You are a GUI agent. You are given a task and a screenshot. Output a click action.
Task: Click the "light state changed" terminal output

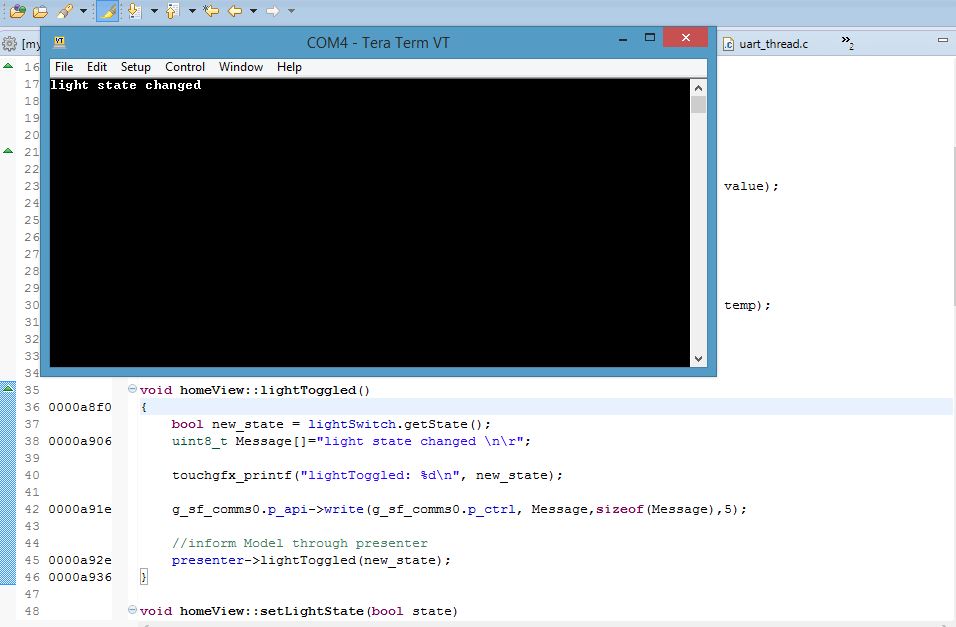pos(126,85)
